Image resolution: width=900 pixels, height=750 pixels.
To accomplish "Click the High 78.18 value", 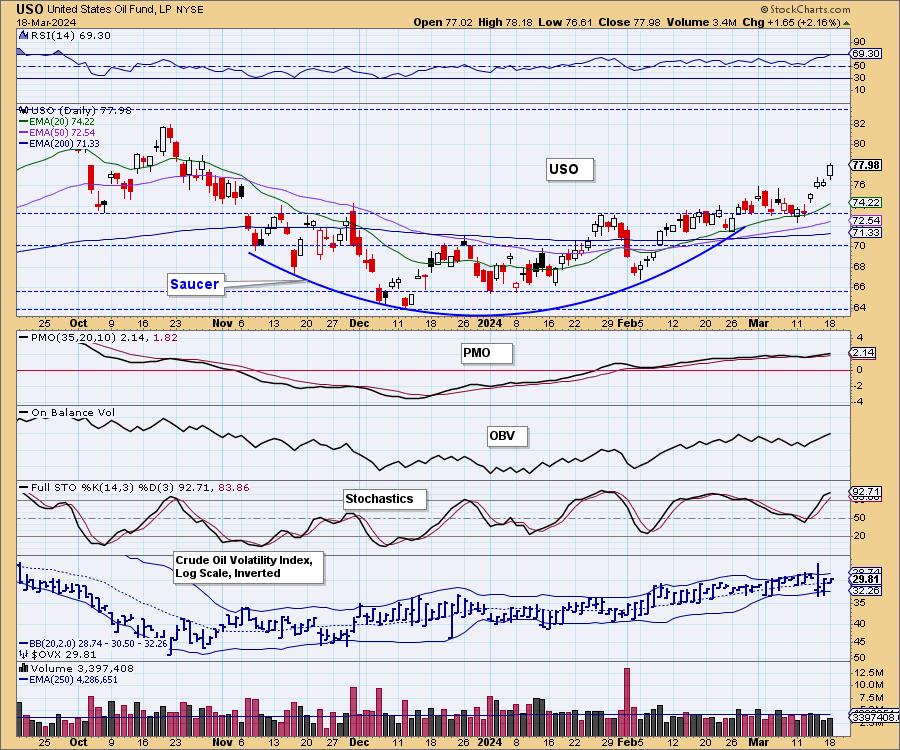I will pos(505,22).
